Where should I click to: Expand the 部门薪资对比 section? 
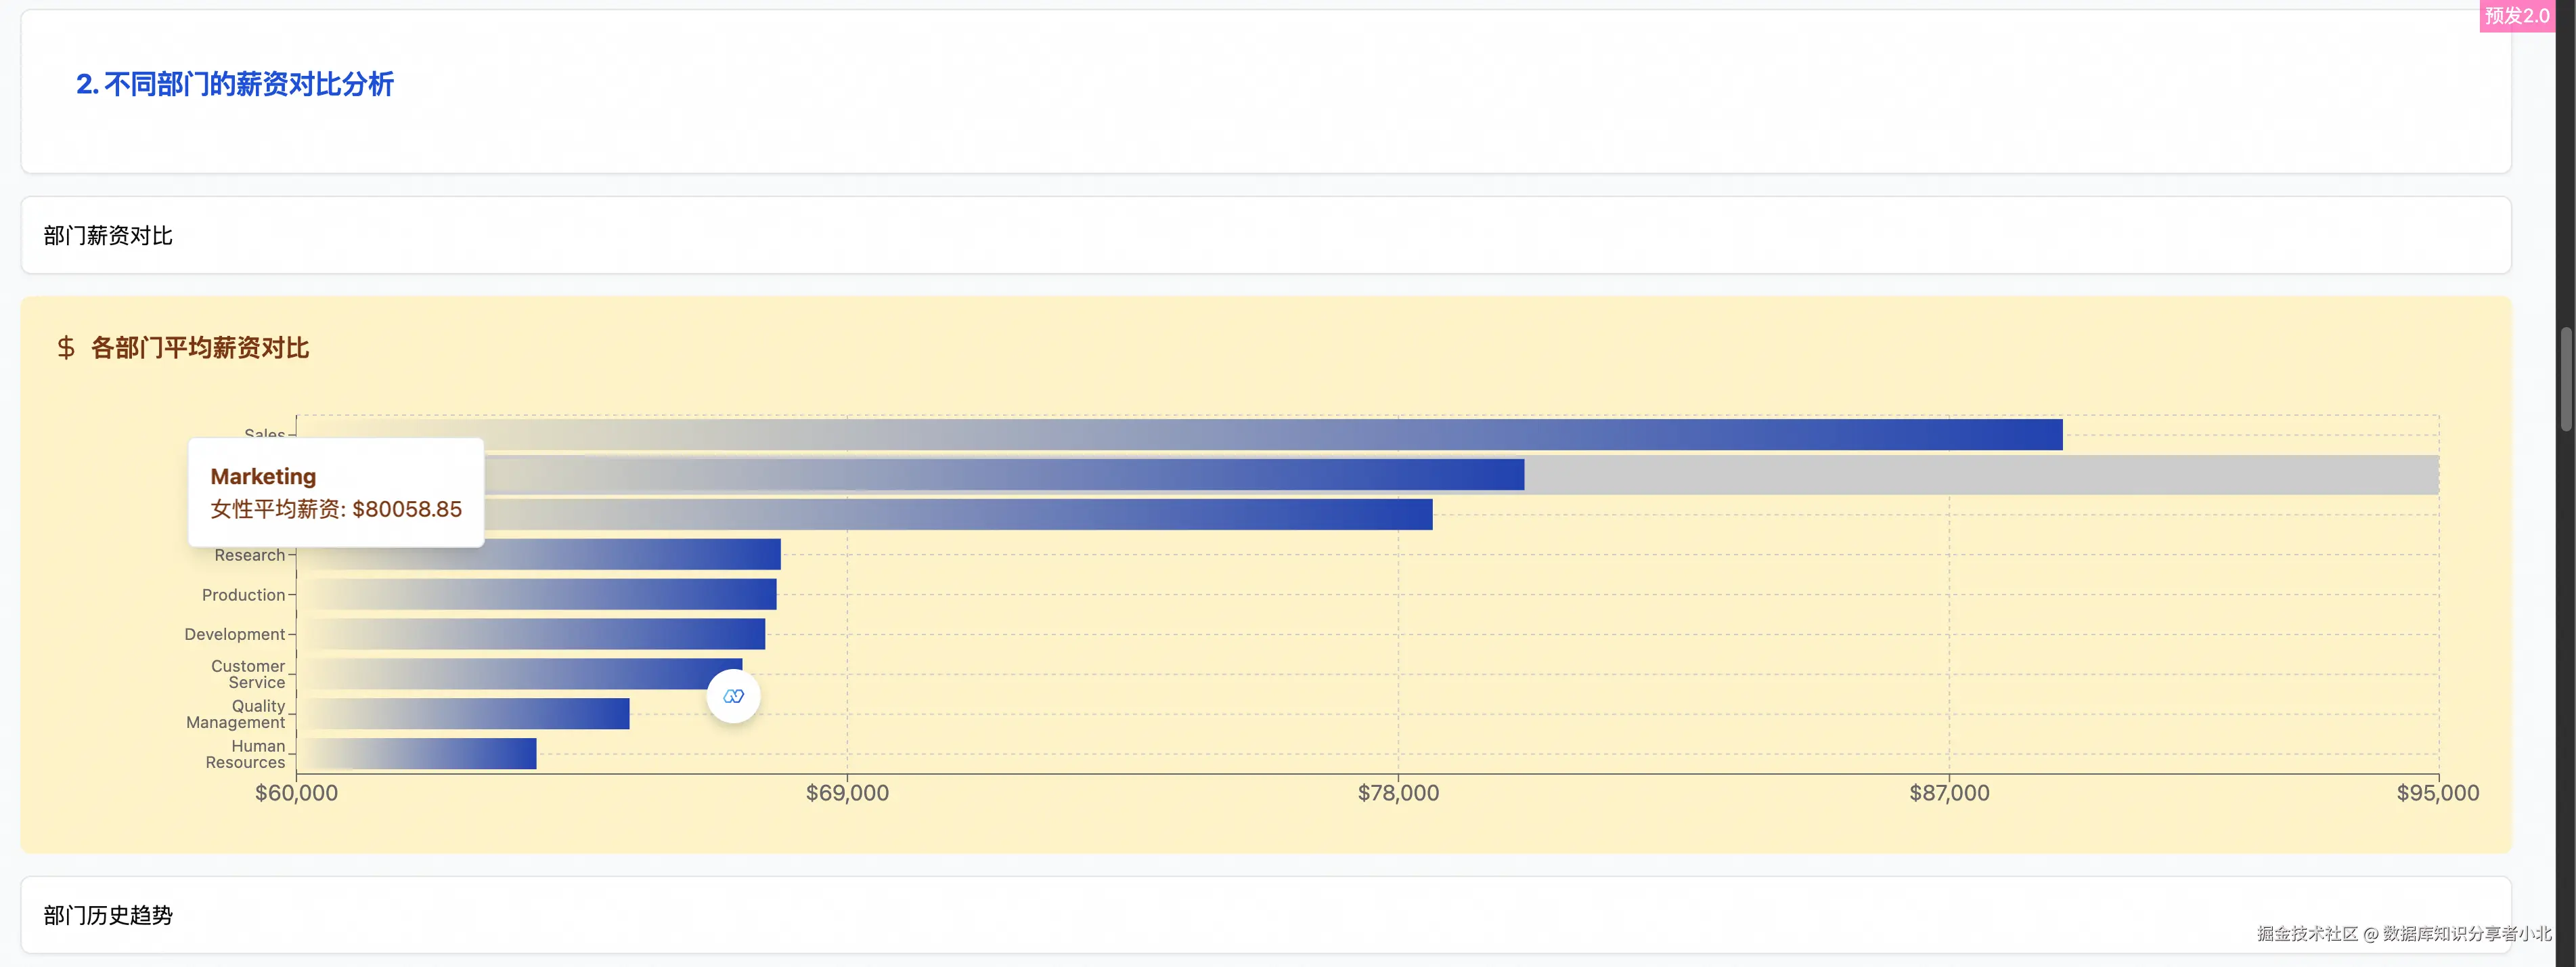pyautogui.click(x=108, y=236)
